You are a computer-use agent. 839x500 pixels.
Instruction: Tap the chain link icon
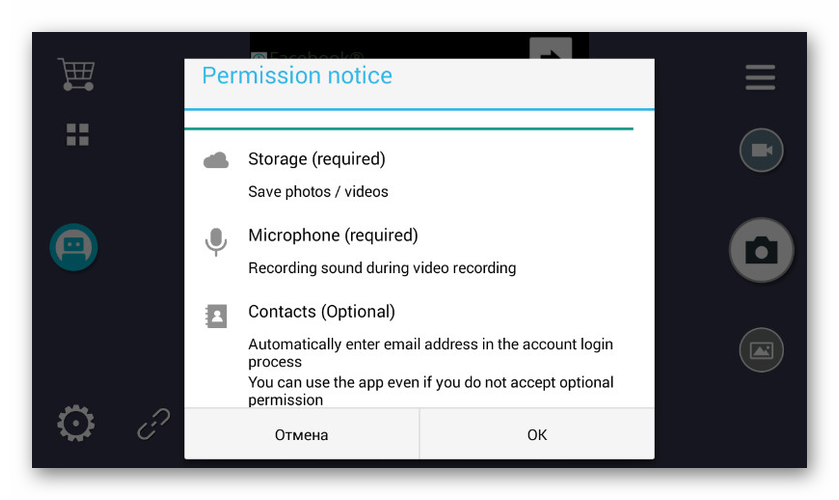point(154,424)
